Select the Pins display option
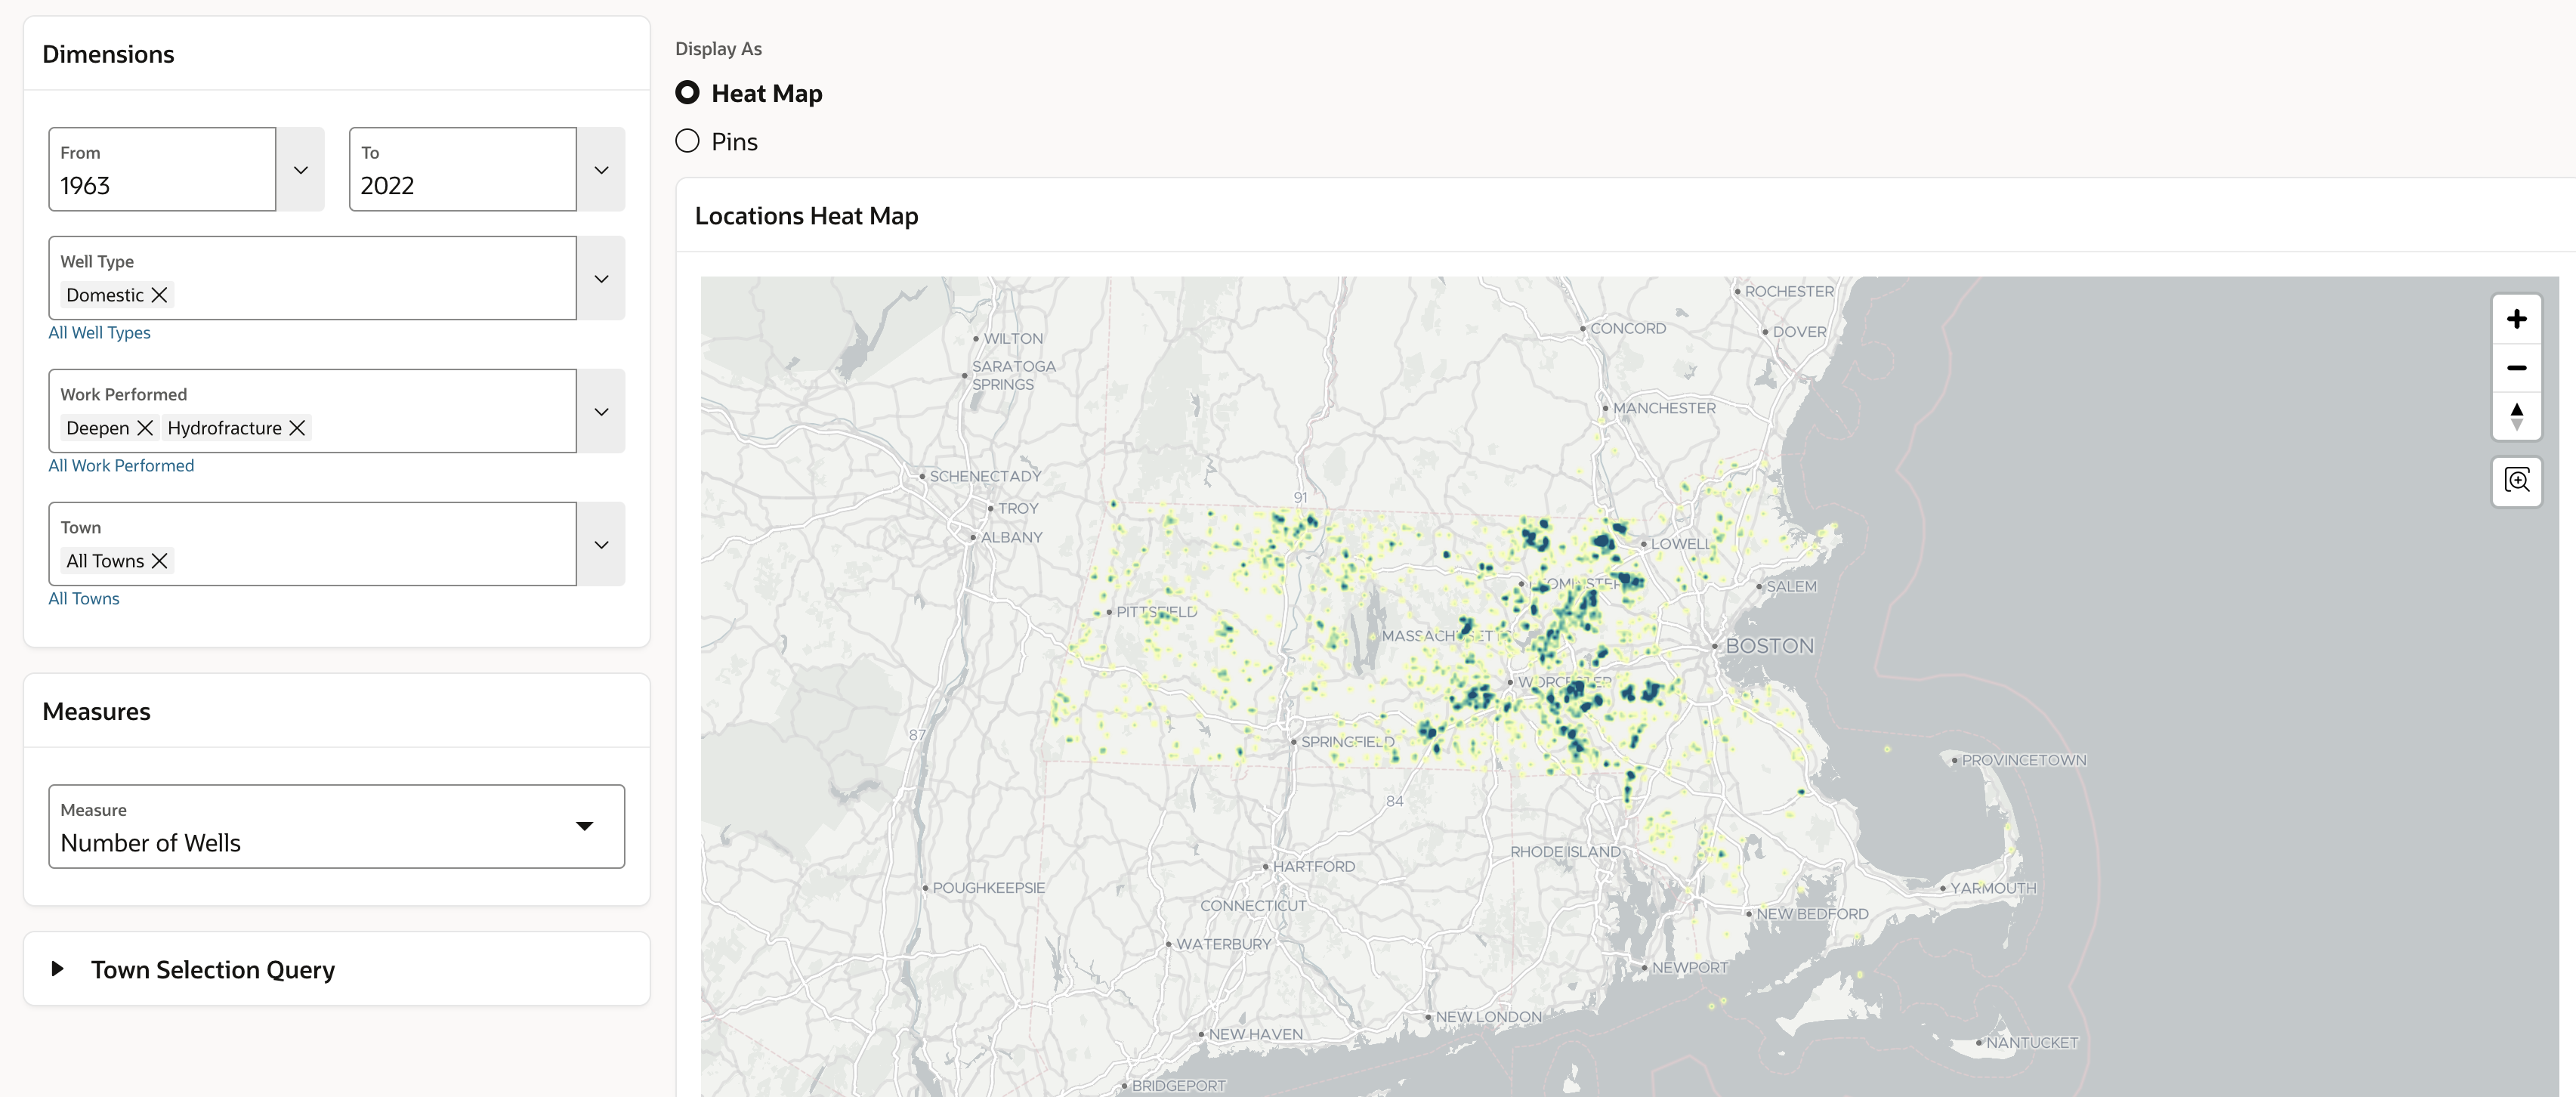 [x=687, y=141]
